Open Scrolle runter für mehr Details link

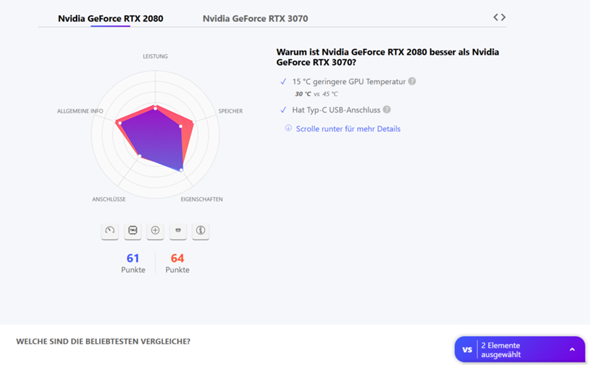[x=348, y=129]
